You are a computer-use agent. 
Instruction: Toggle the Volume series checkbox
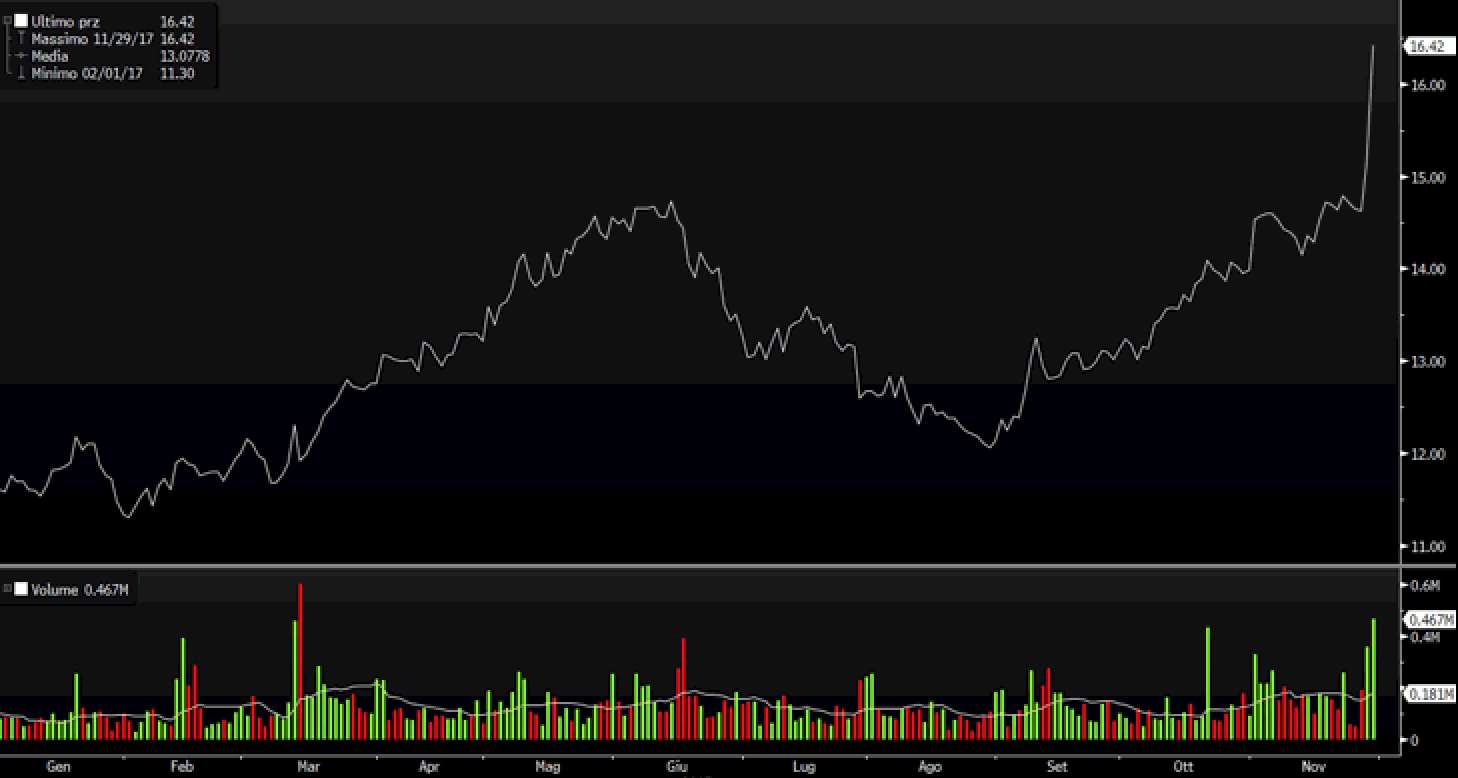[x=21, y=590]
